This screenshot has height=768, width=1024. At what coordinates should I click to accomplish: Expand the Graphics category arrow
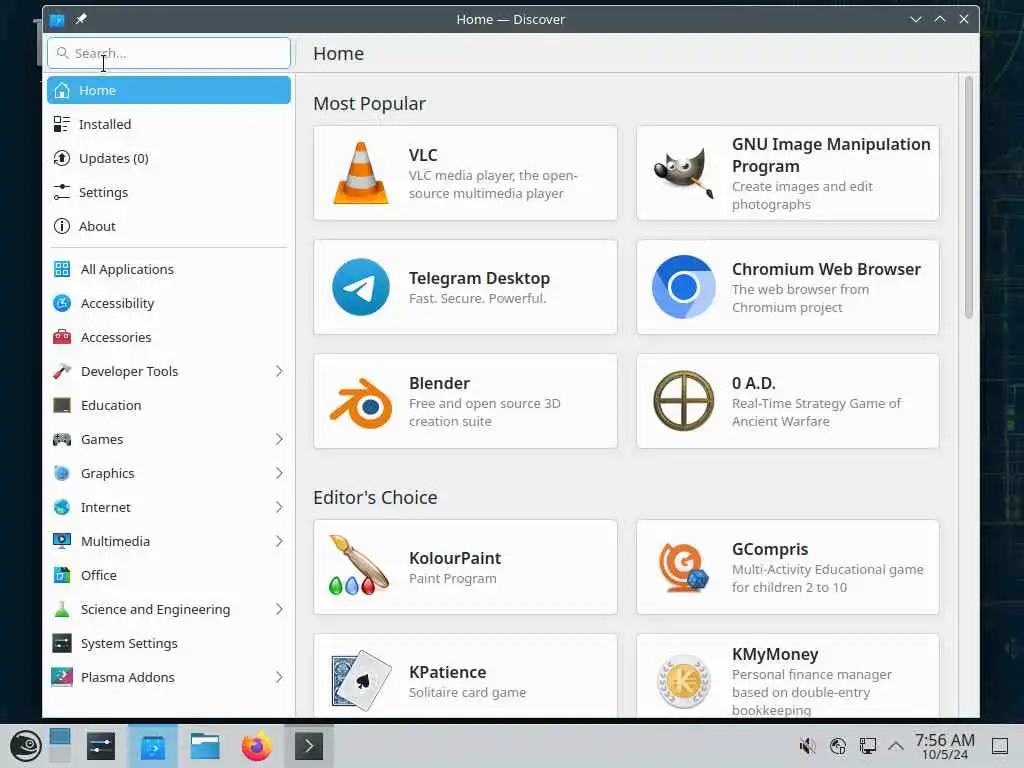(279, 473)
